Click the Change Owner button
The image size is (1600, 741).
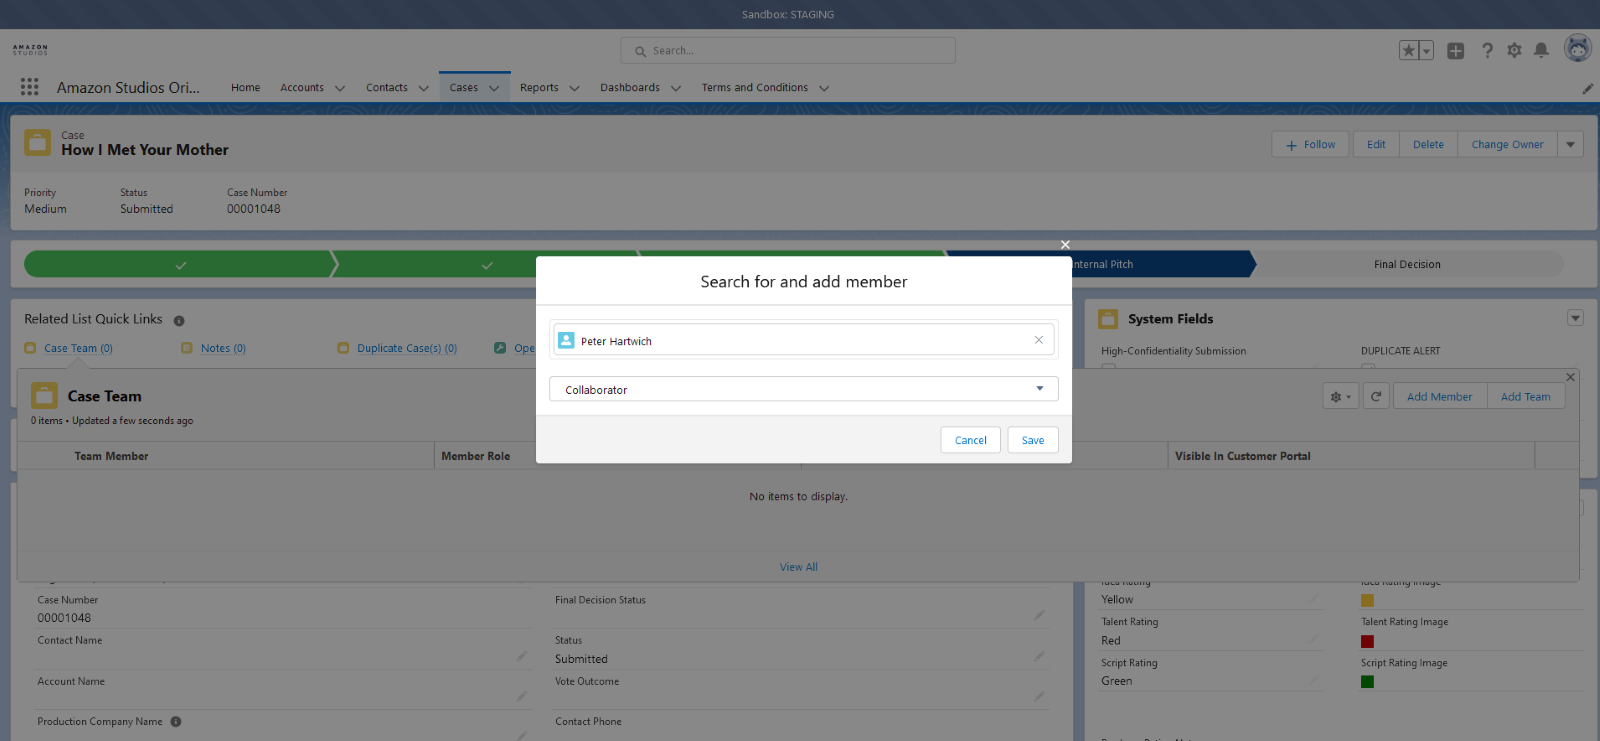[x=1507, y=145]
